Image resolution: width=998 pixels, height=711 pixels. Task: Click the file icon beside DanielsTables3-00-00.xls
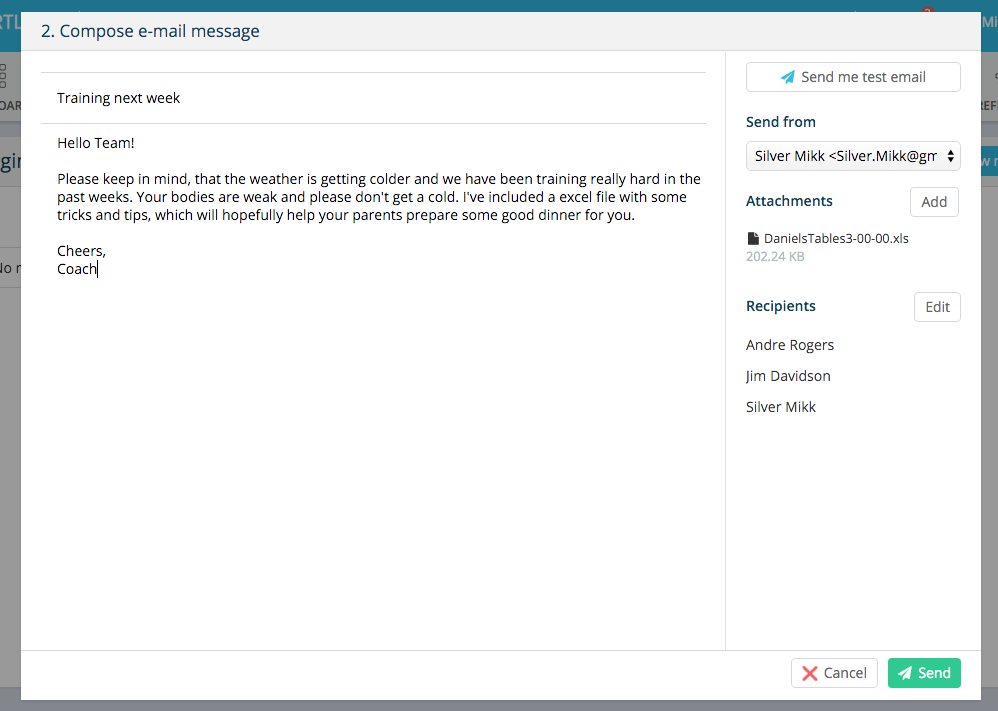click(753, 239)
